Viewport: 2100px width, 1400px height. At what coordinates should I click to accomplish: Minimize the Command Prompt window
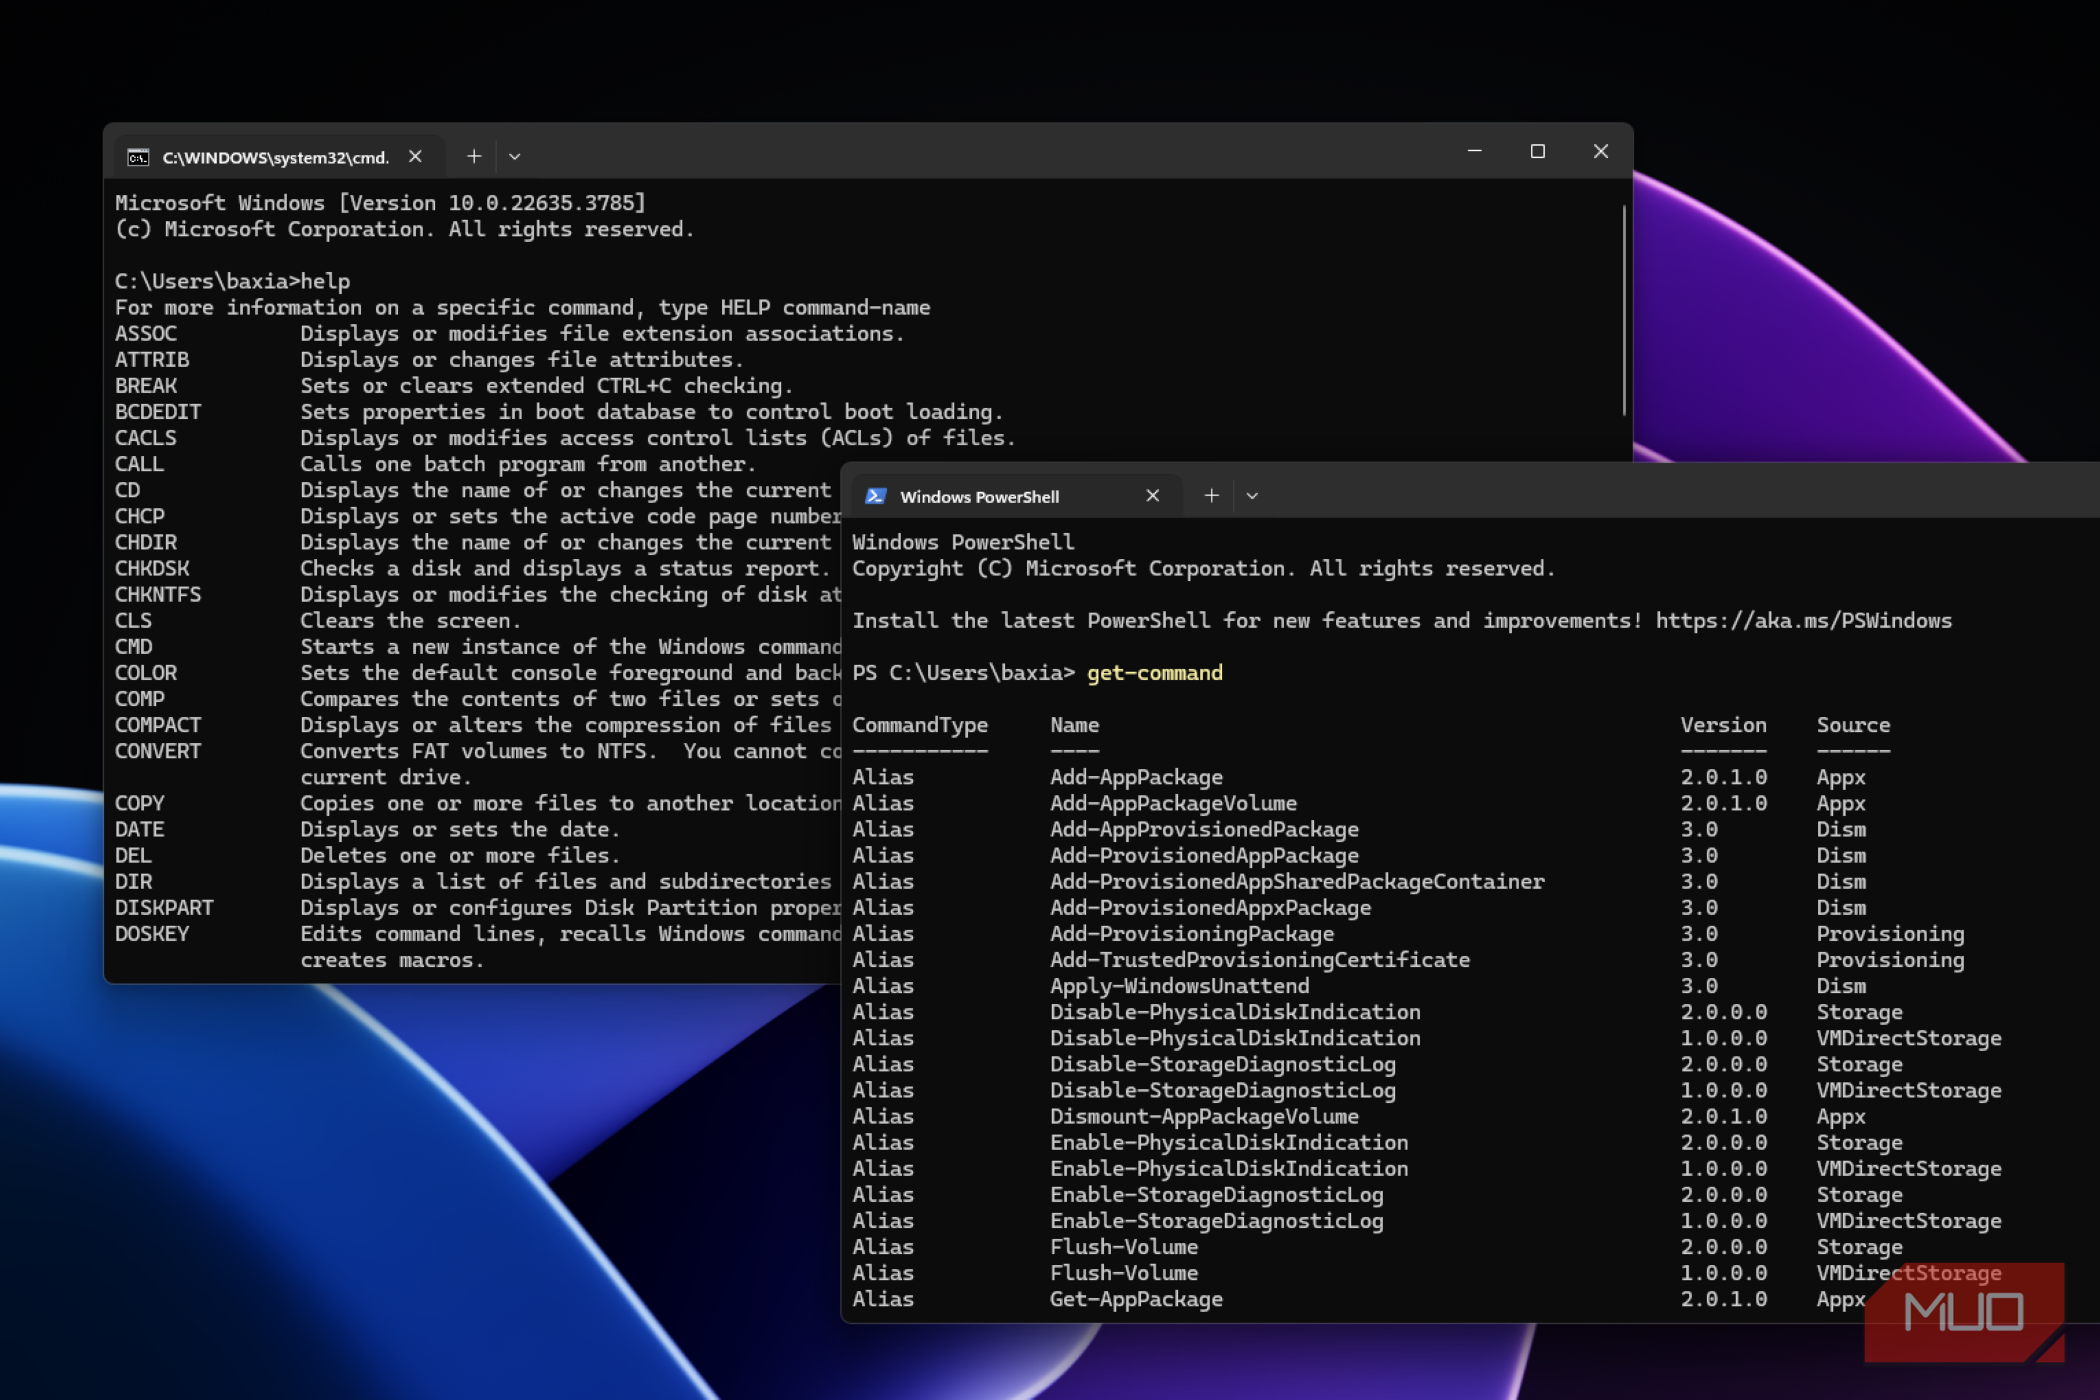[1474, 151]
